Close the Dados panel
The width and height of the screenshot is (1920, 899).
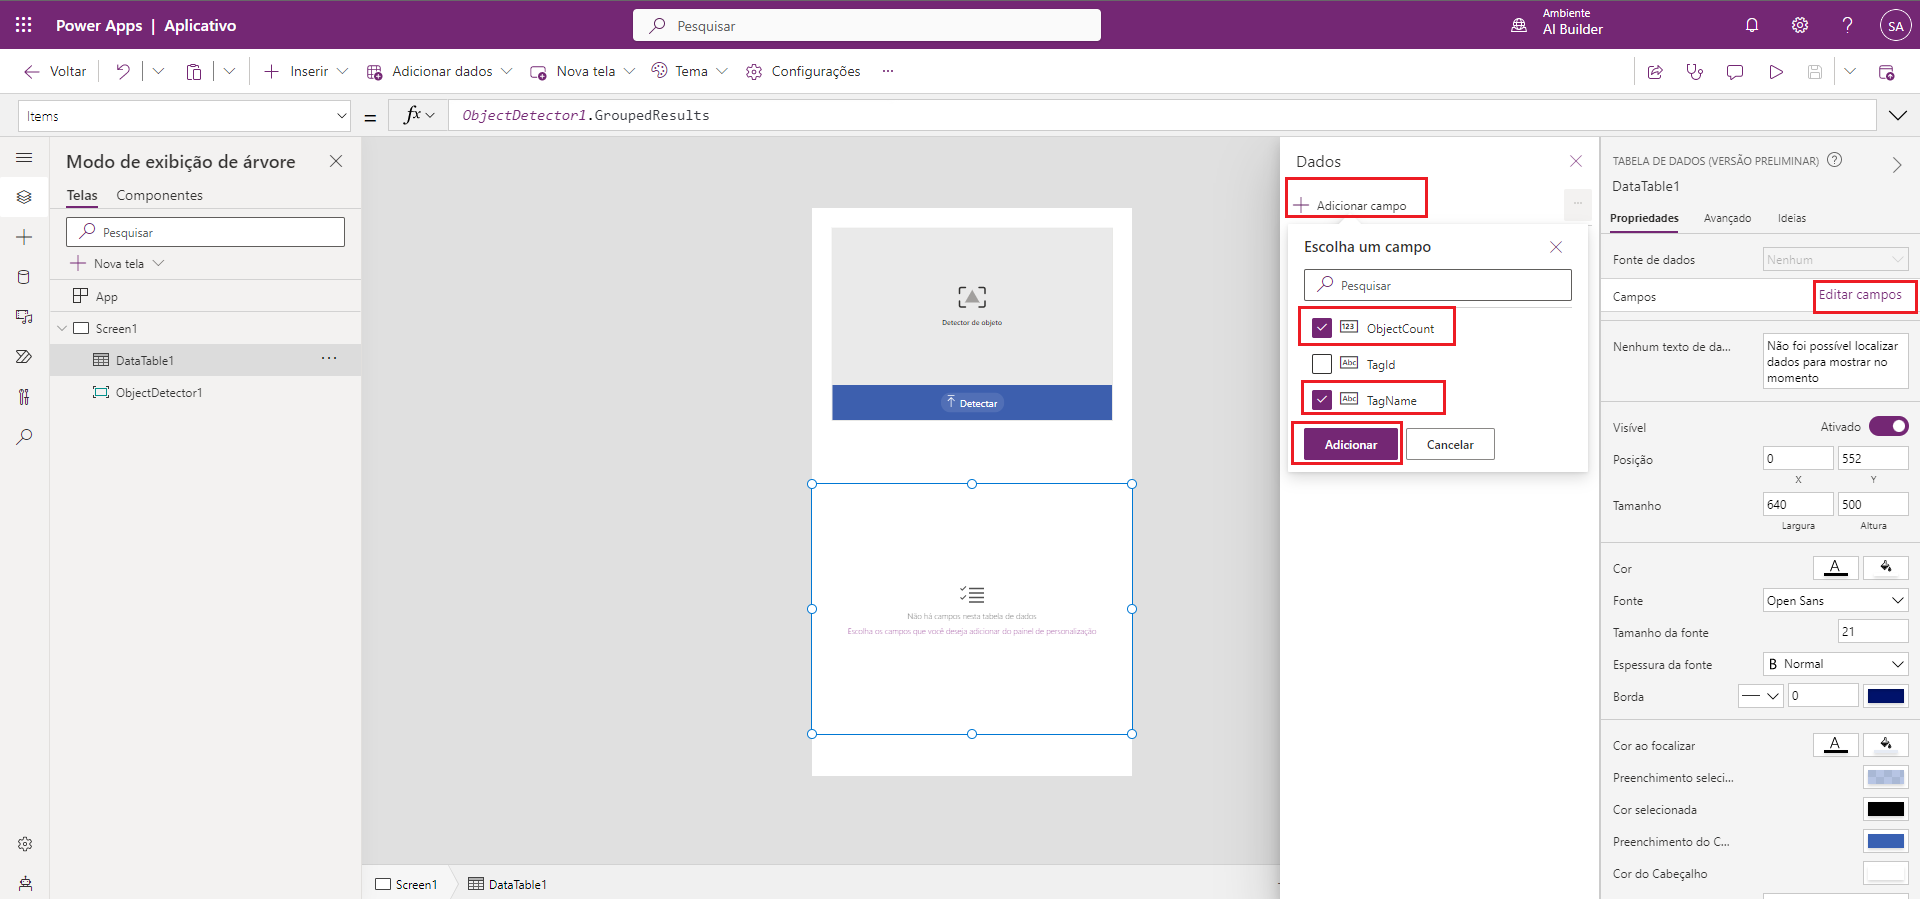(x=1576, y=161)
